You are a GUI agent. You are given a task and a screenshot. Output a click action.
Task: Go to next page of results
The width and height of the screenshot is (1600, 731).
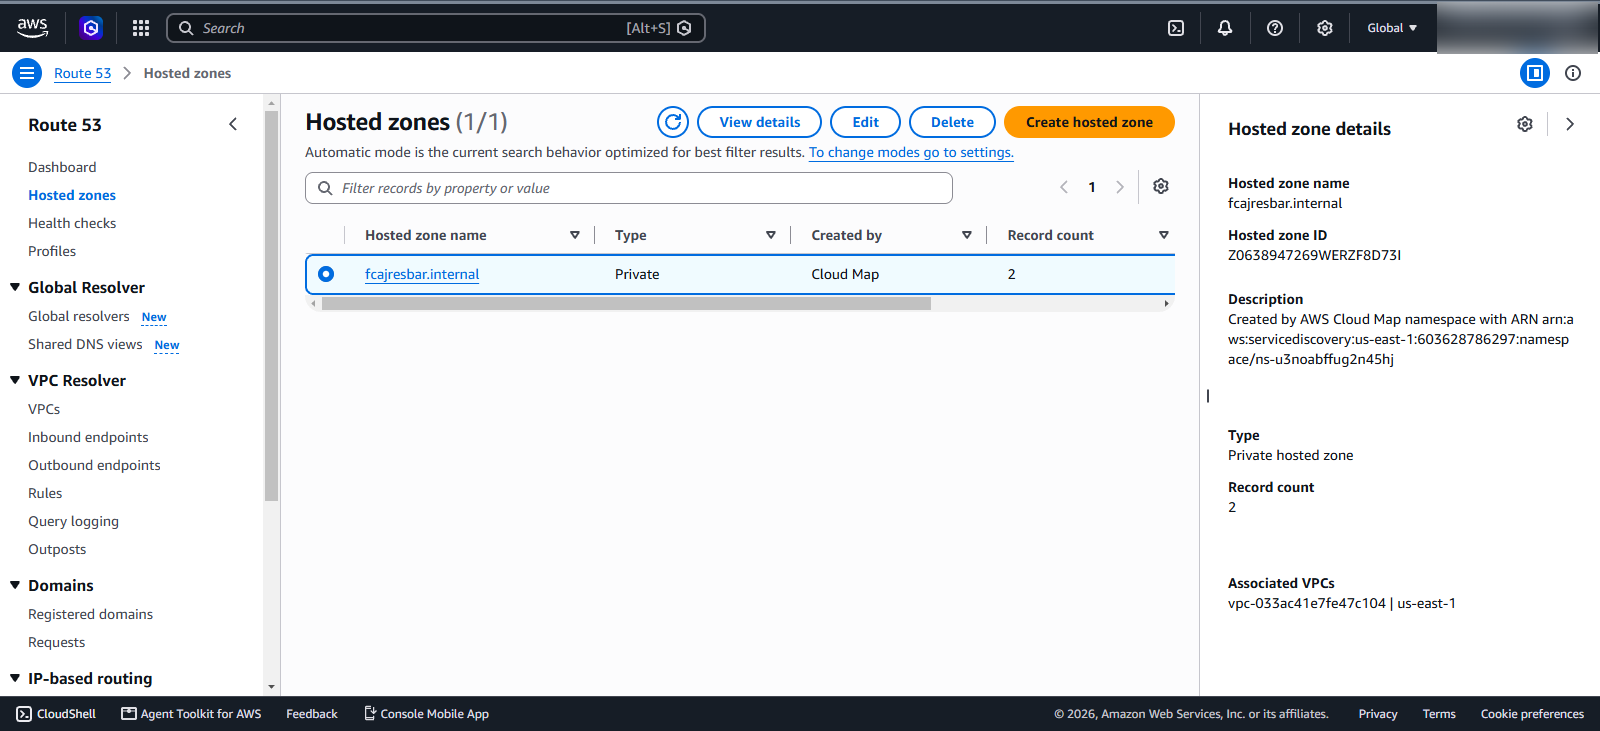[1120, 187]
